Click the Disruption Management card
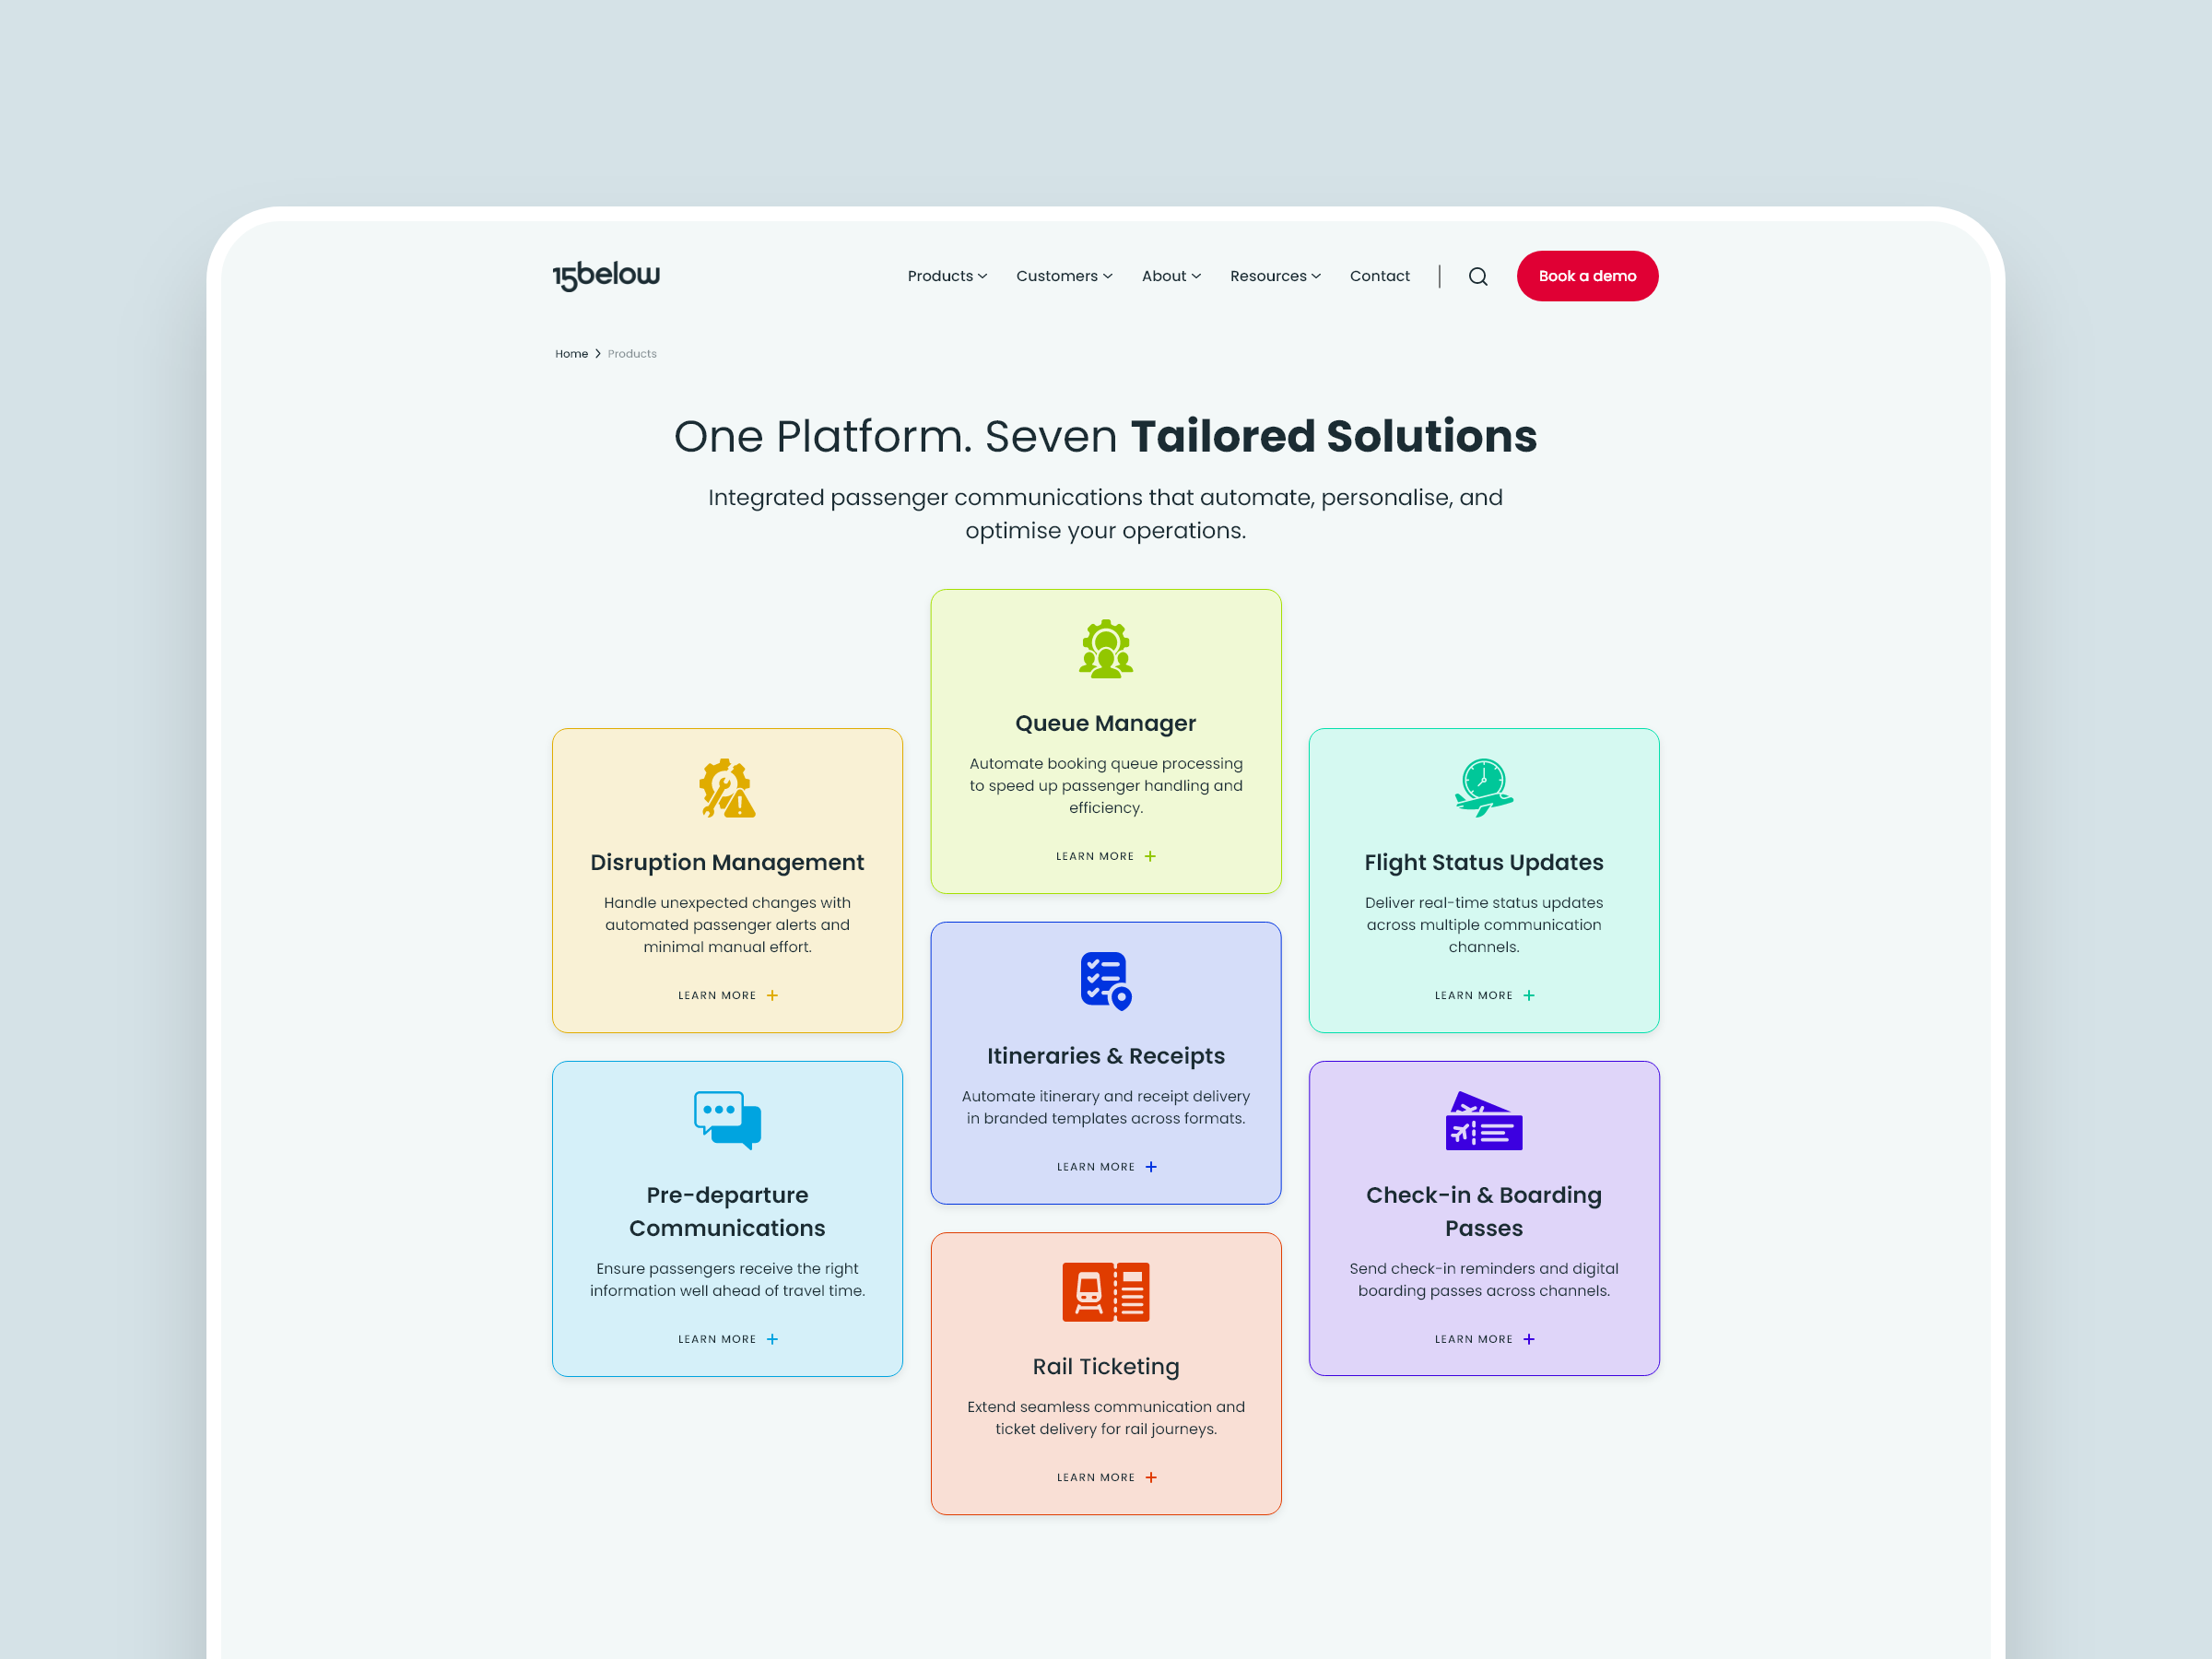This screenshot has width=2212, height=1659. (x=726, y=880)
